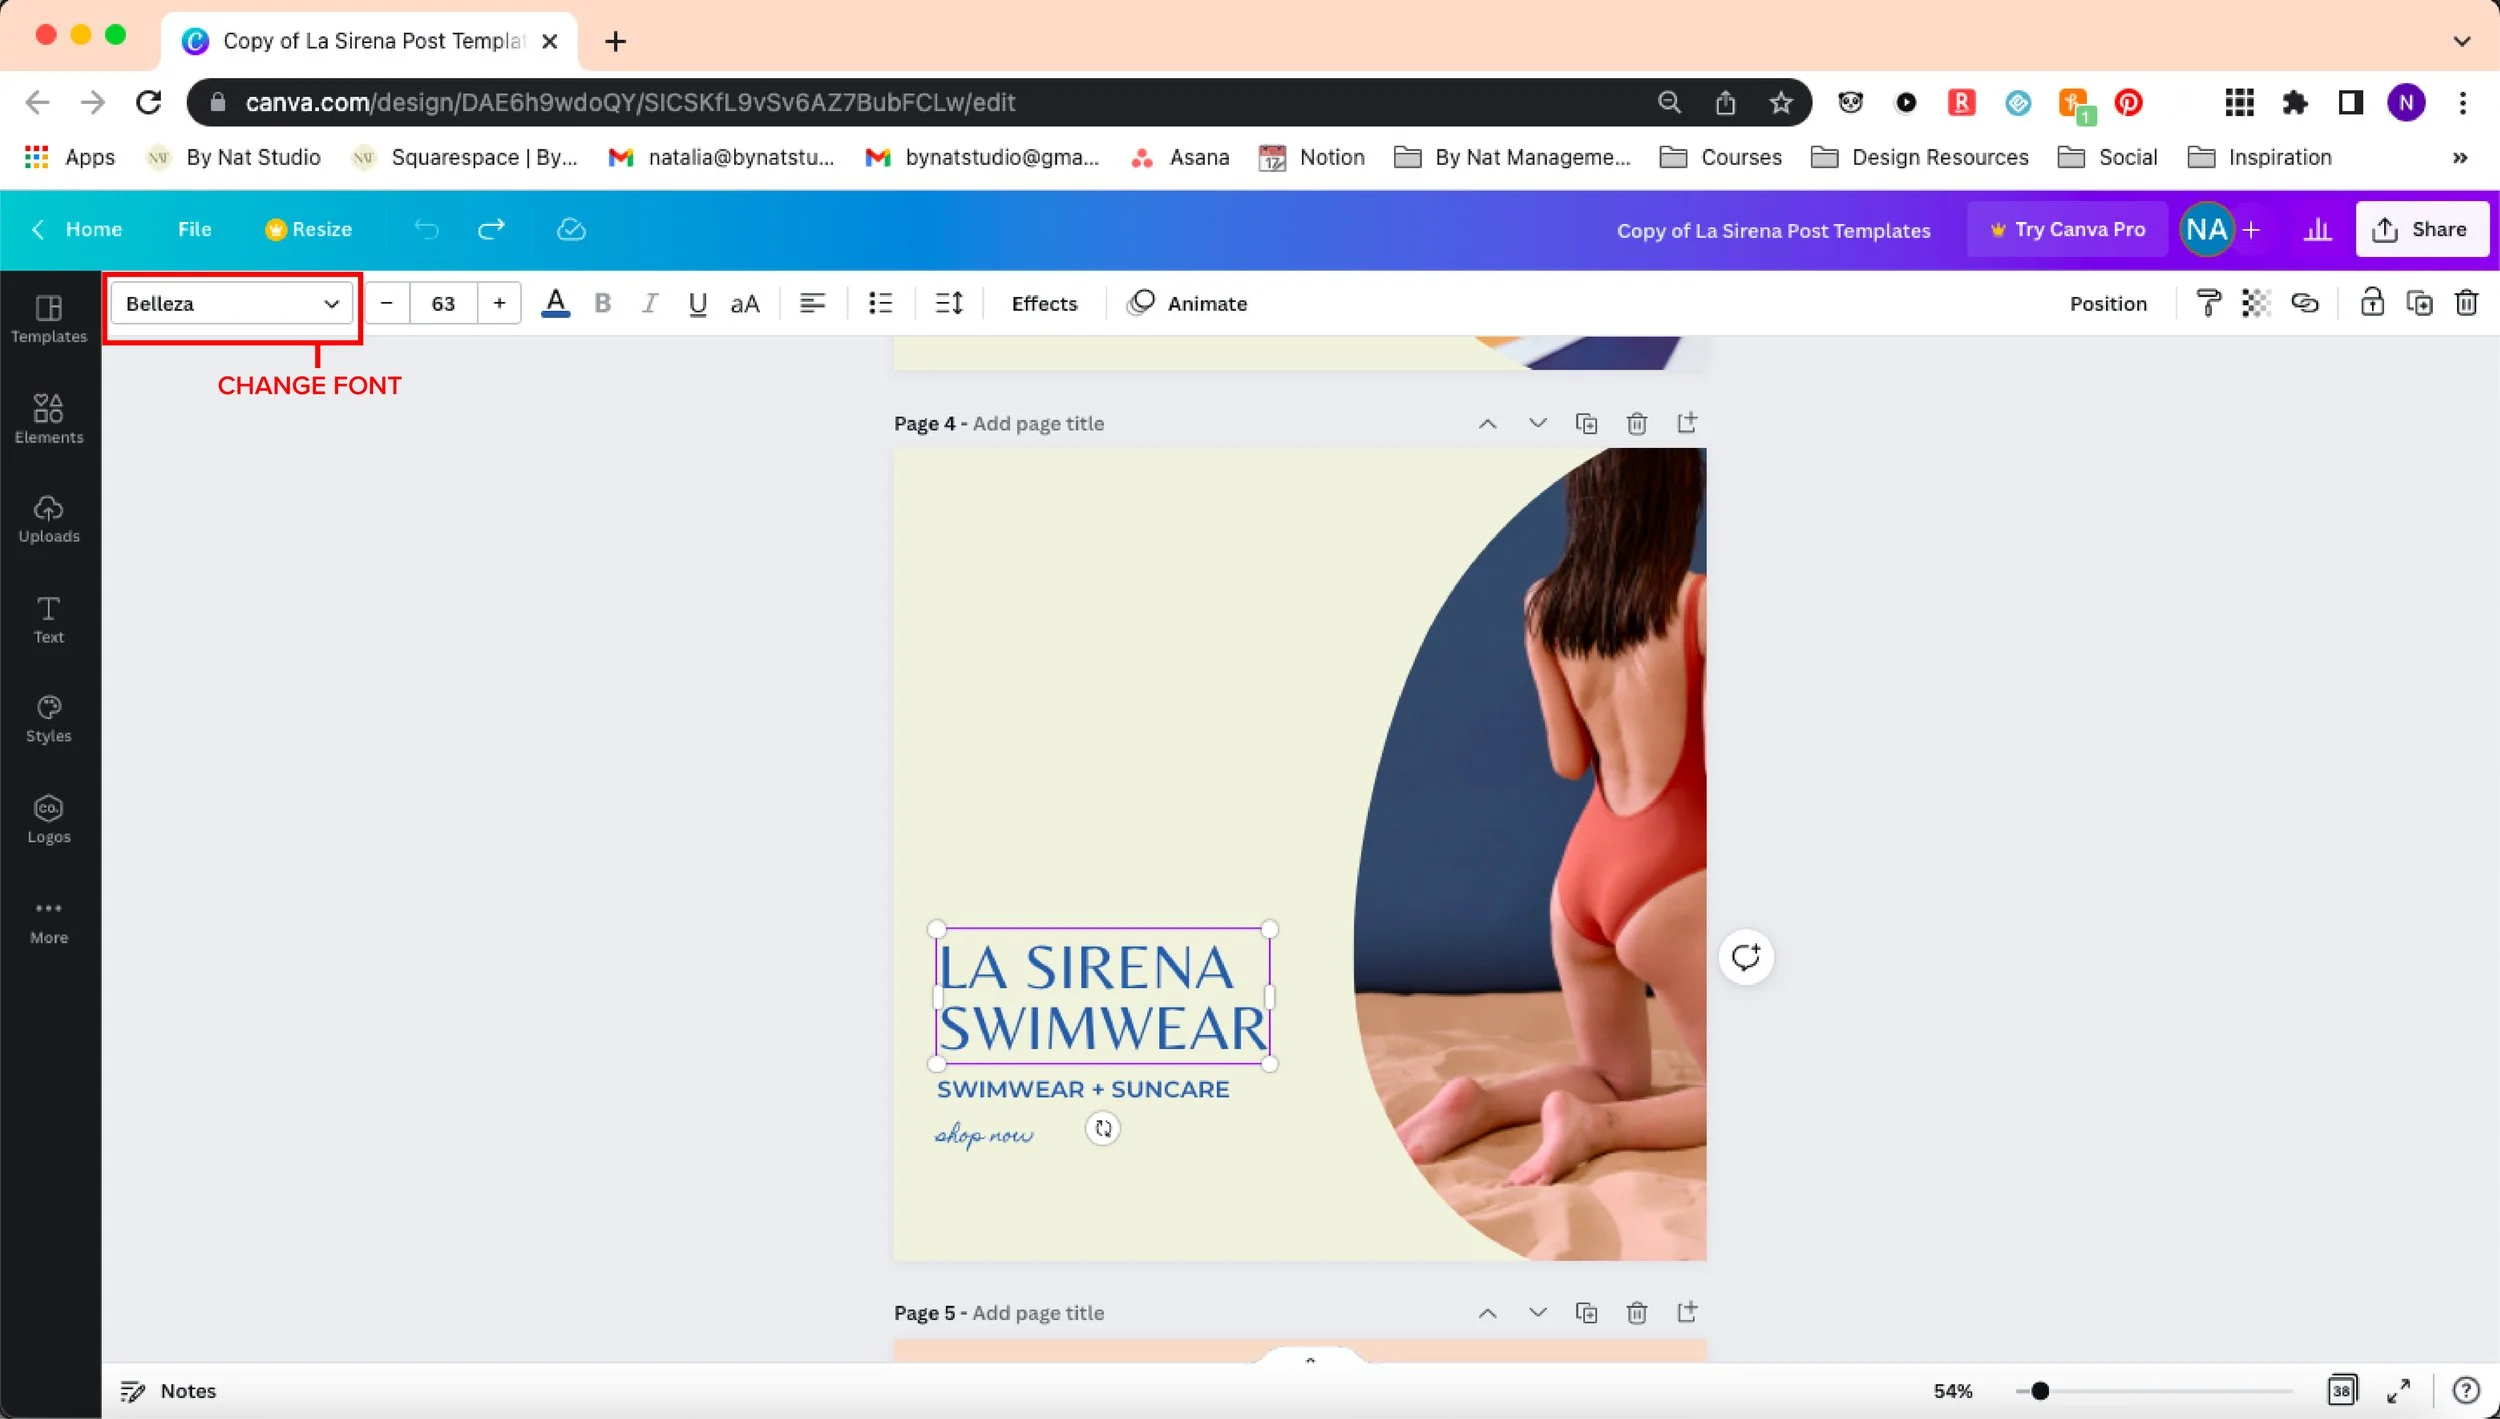Click Try Canva Pro button
Image resolution: width=2500 pixels, height=1419 pixels.
[x=2066, y=229]
